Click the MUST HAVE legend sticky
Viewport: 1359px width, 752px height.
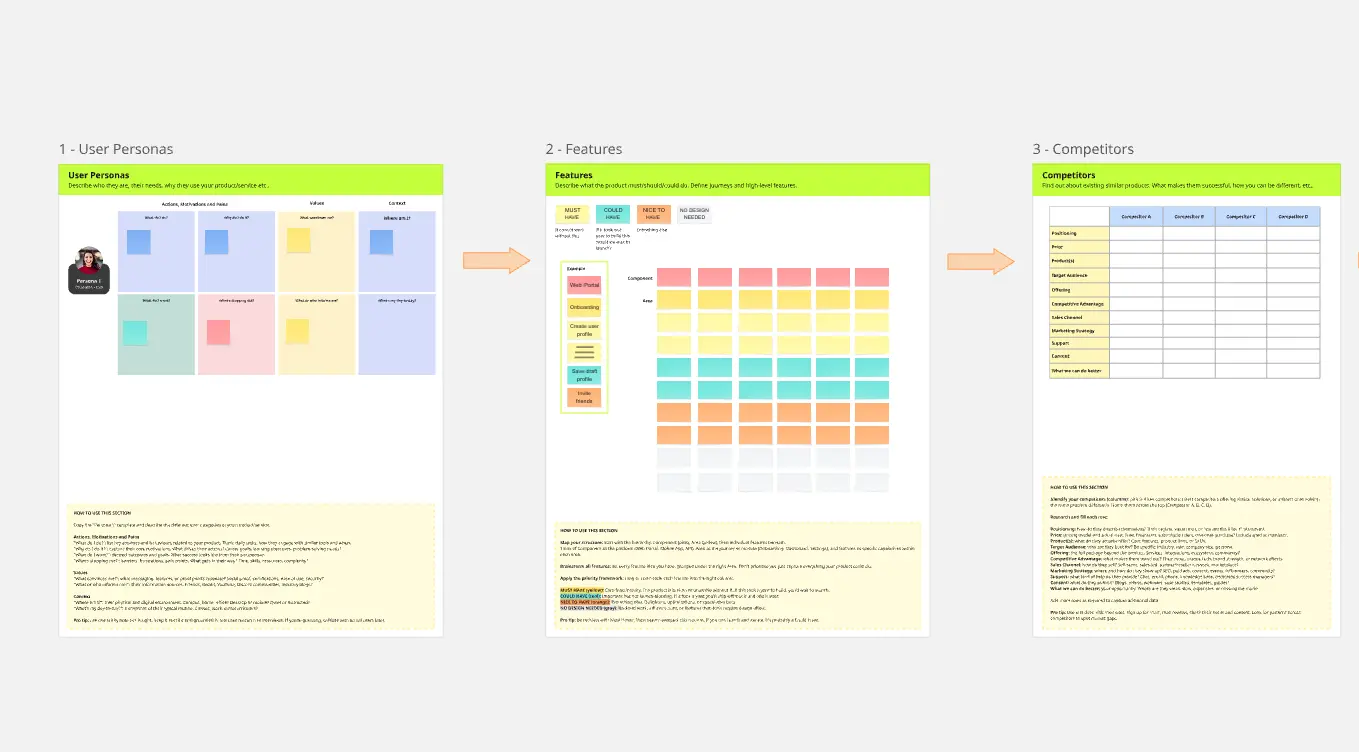572,214
